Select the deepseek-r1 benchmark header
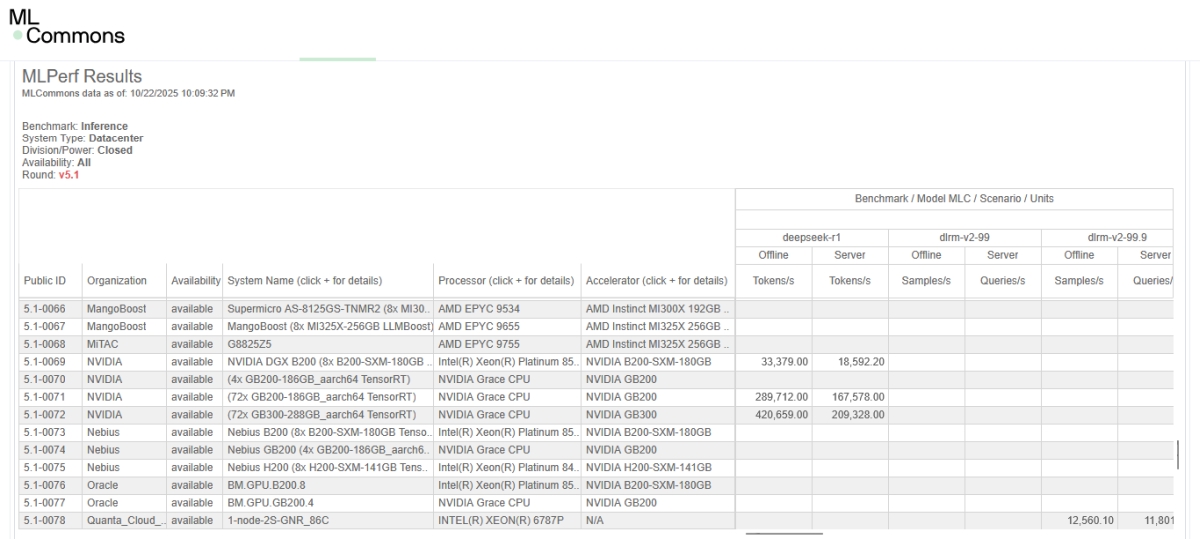The image size is (1200, 539). point(811,238)
